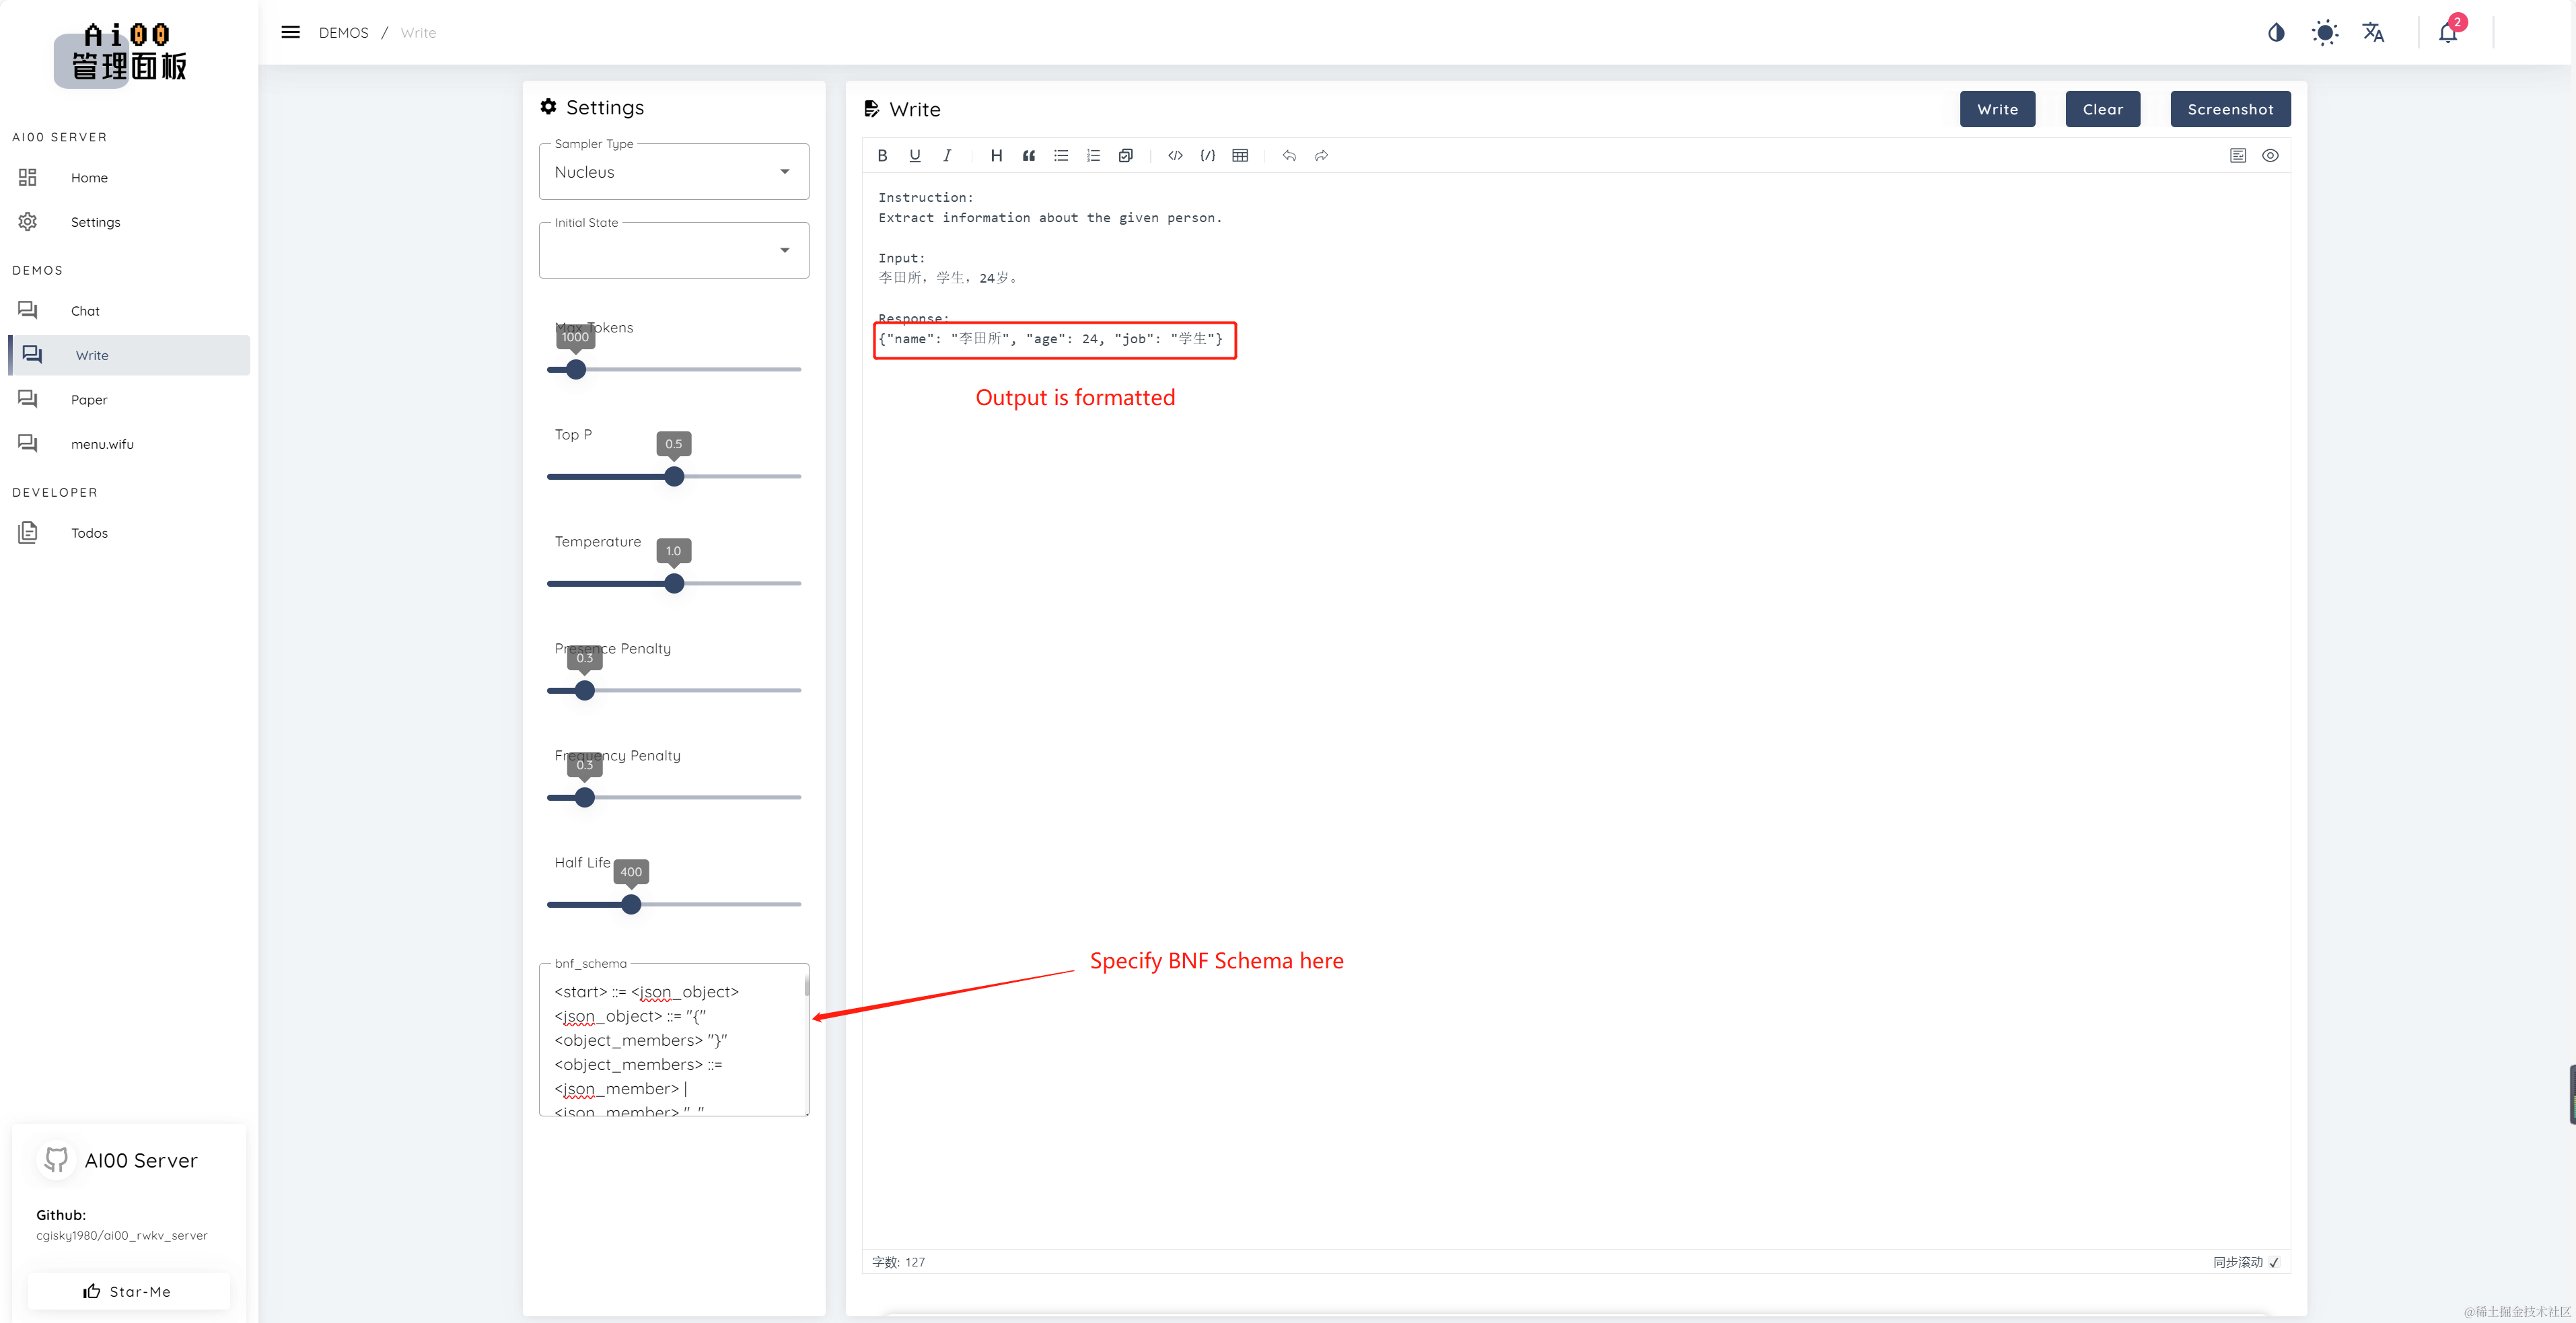Click the Bold formatting icon

884,155
